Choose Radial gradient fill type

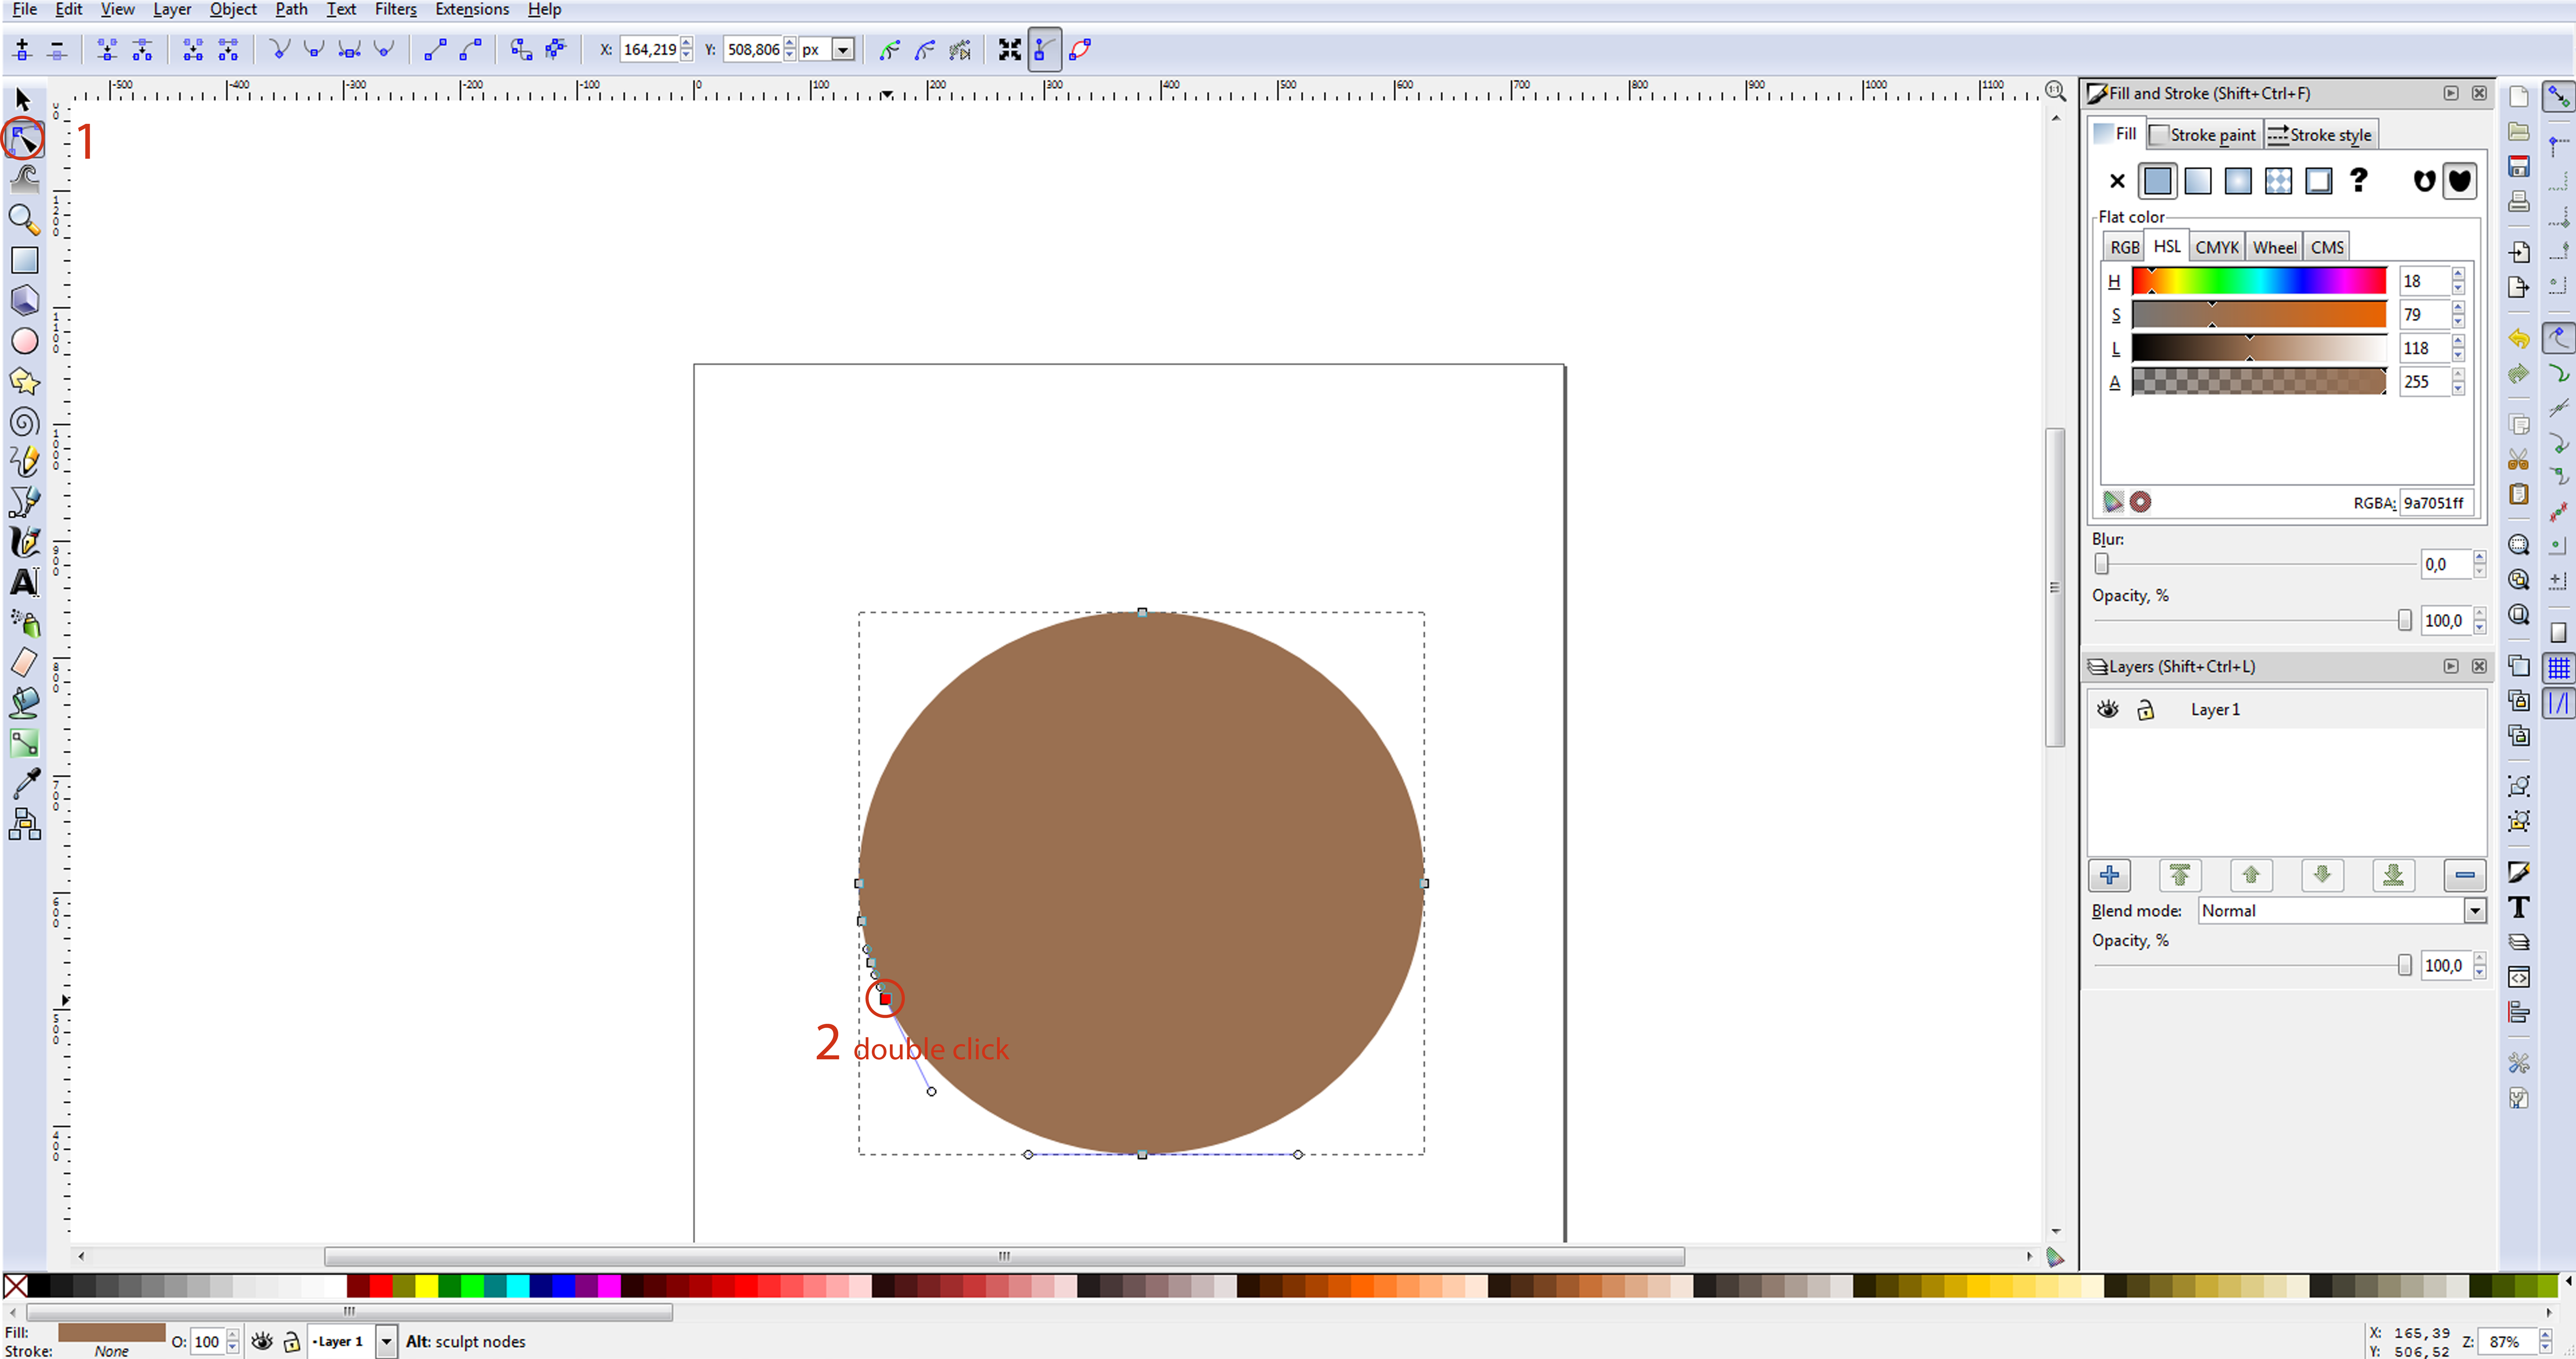pyautogui.click(x=2238, y=181)
